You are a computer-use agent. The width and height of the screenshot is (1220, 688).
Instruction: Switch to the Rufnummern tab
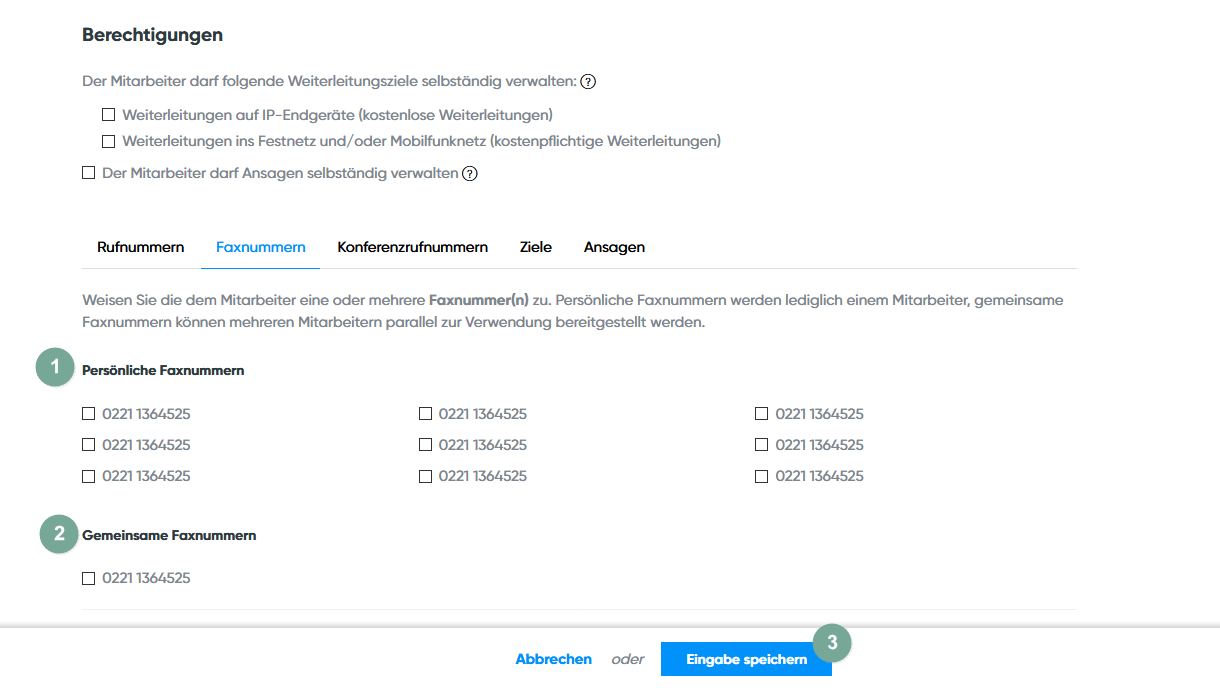140,247
